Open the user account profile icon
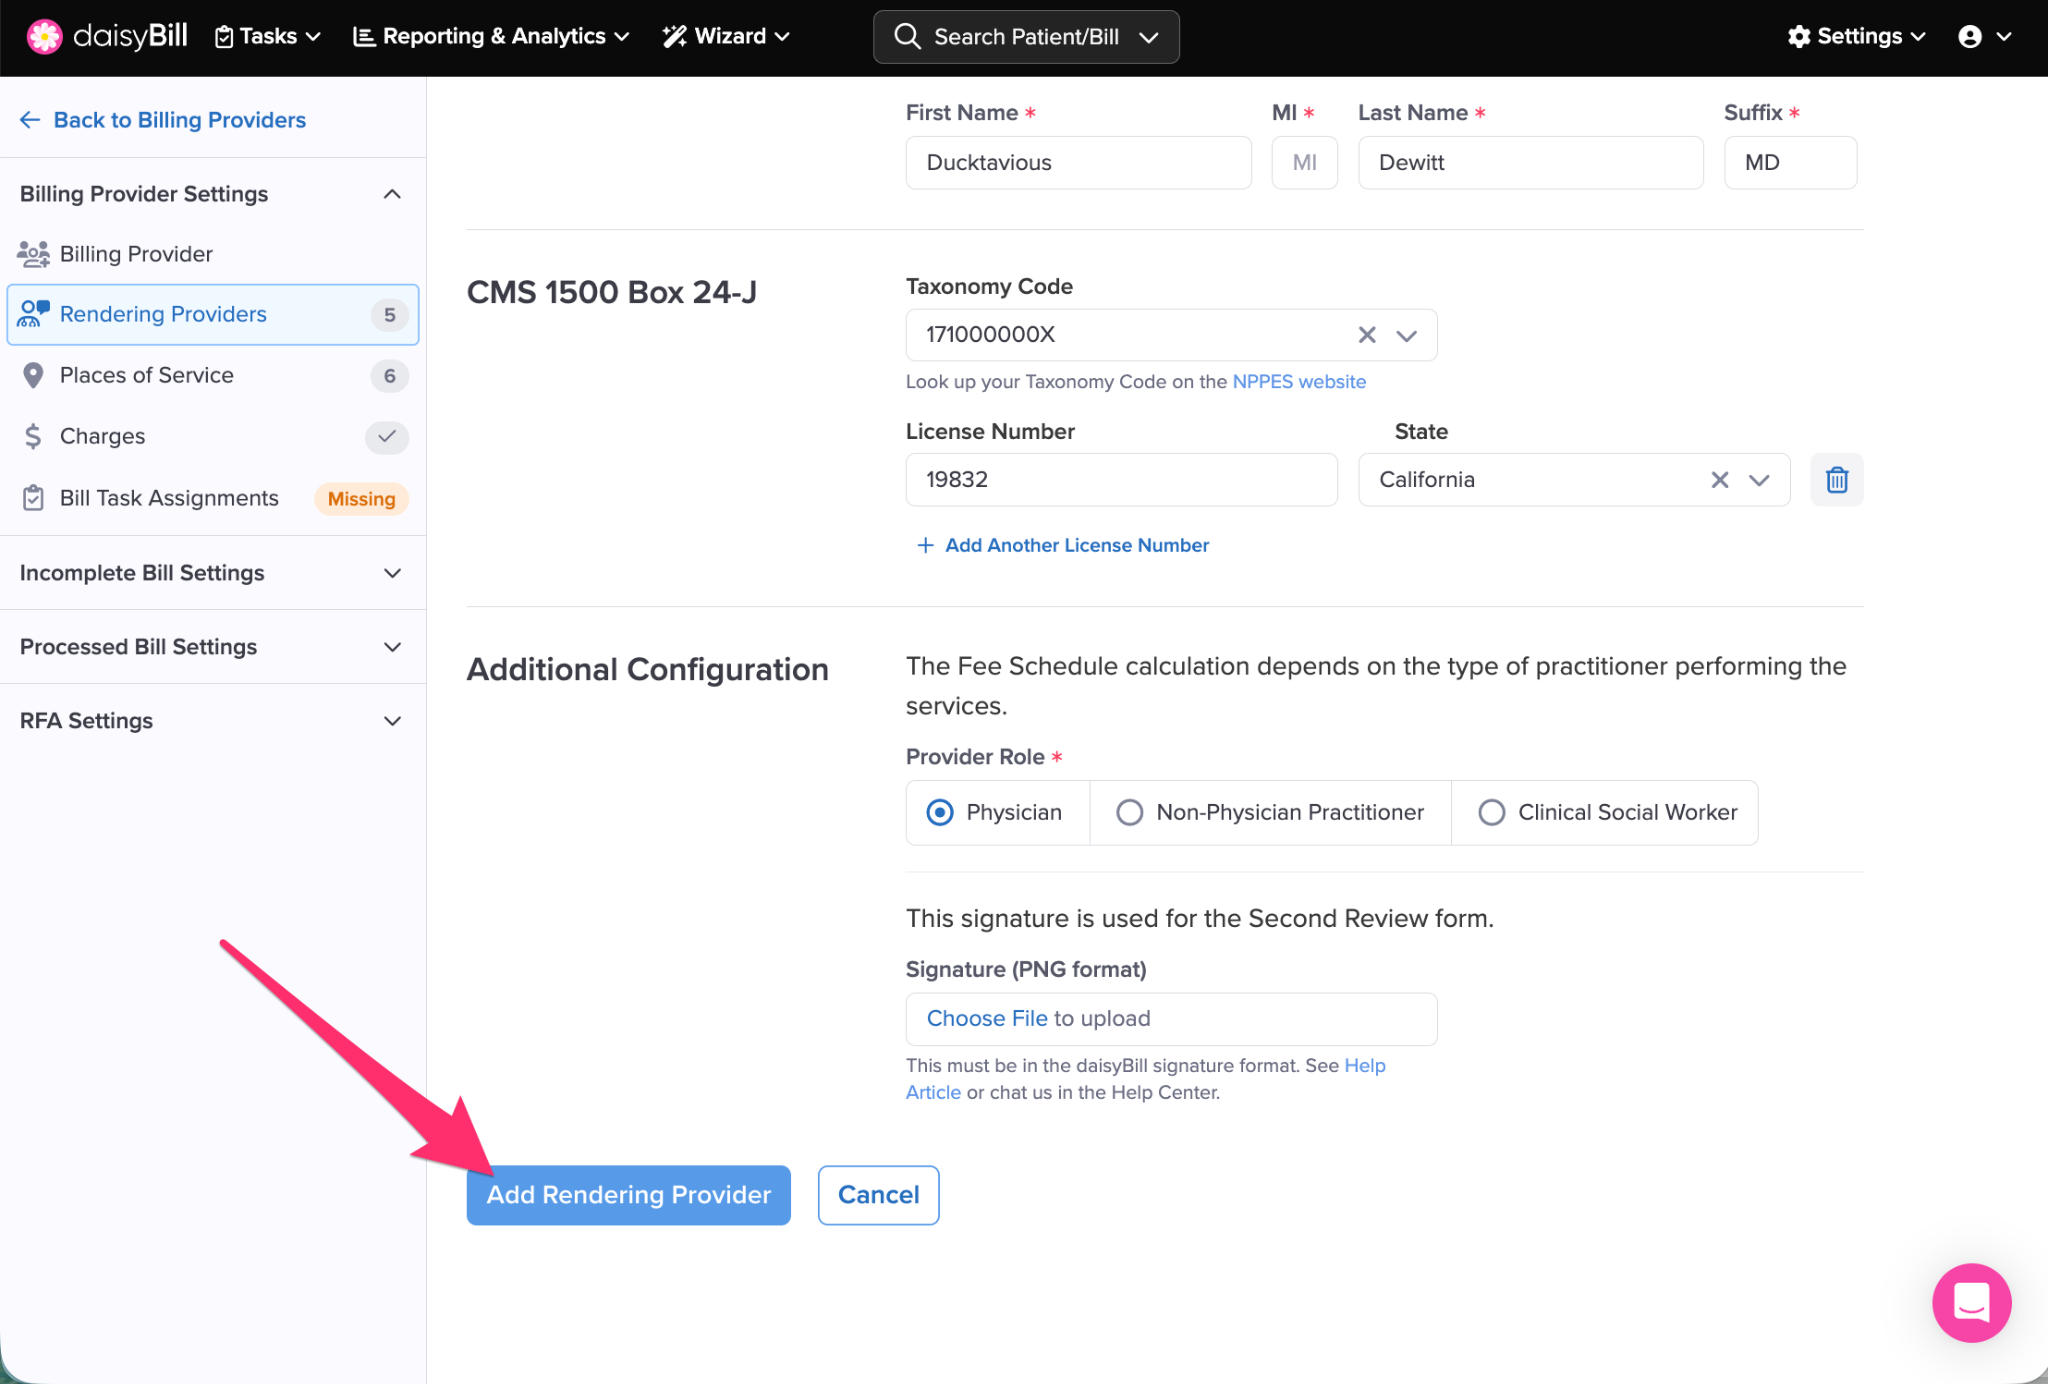 [1970, 37]
